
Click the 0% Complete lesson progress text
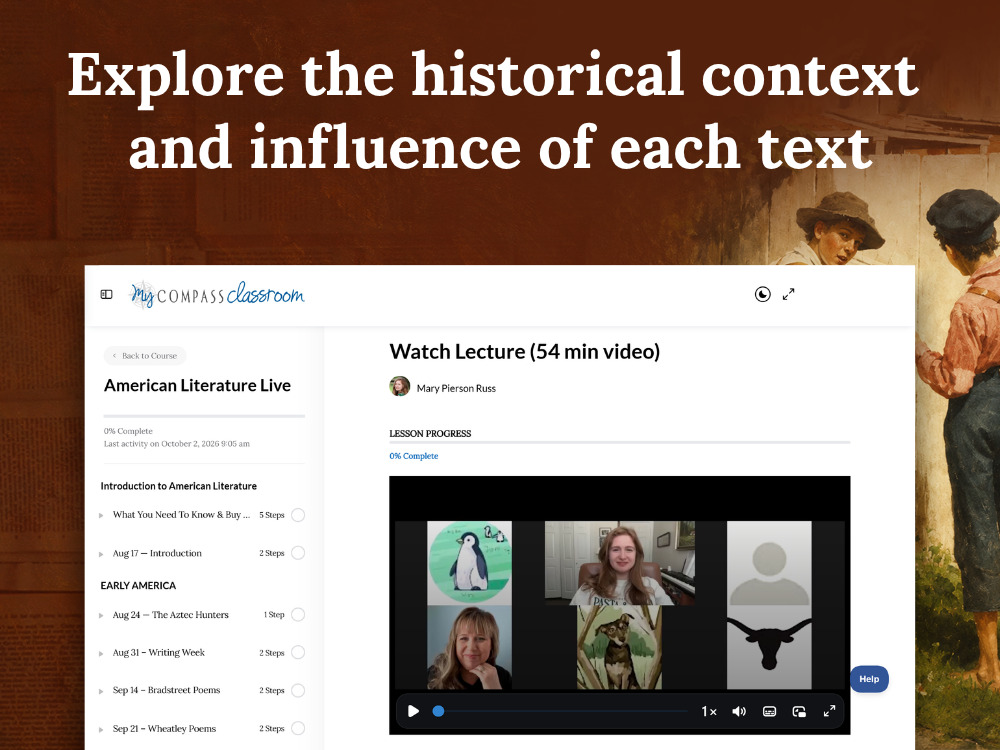414,456
